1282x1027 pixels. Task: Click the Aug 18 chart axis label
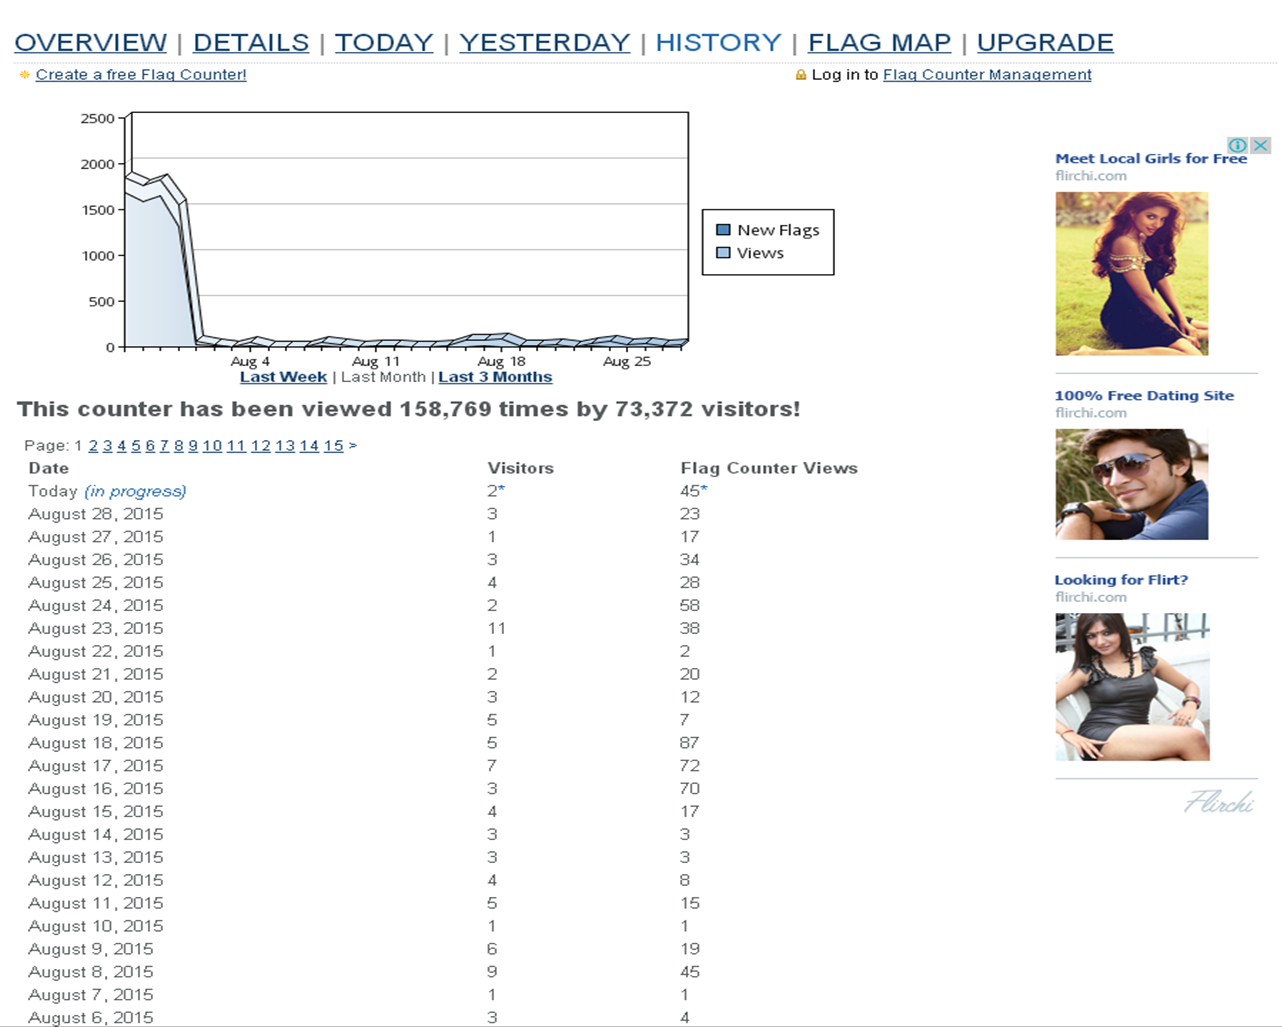coord(501,361)
